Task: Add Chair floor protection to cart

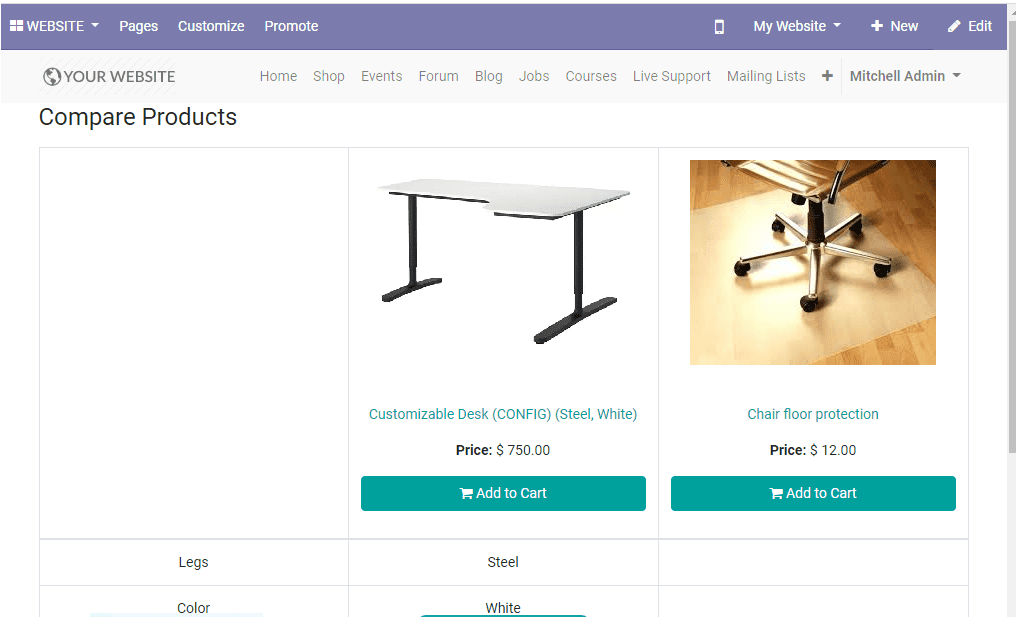Action: tap(813, 493)
